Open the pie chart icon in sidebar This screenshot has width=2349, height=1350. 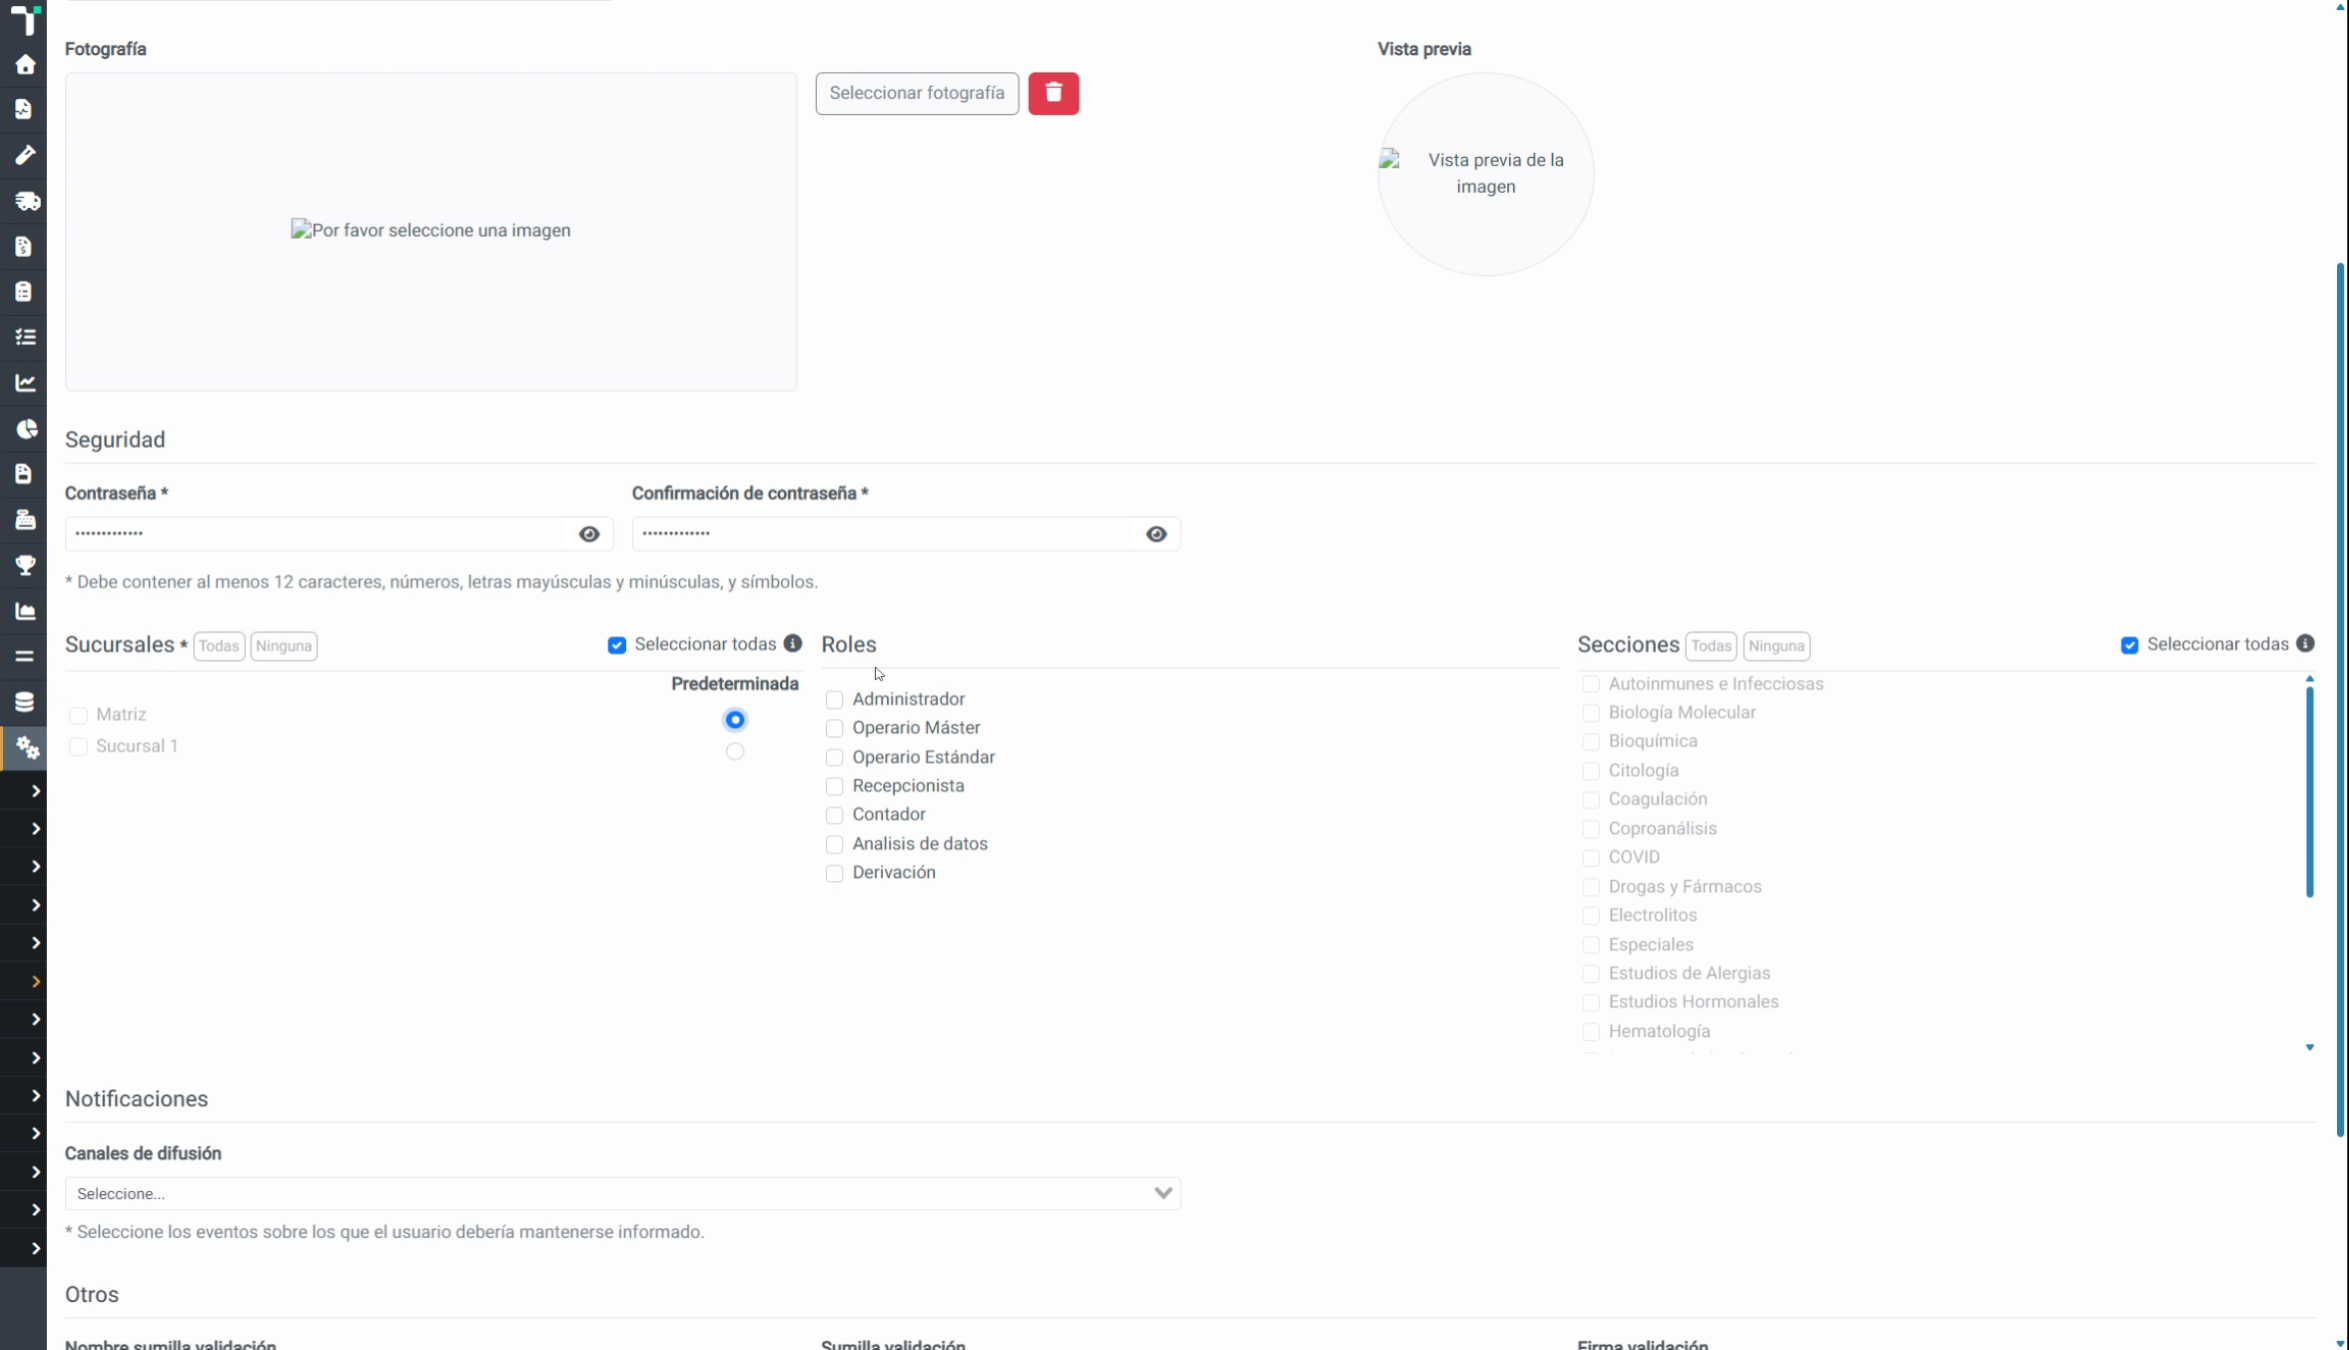click(x=26, y=428)
